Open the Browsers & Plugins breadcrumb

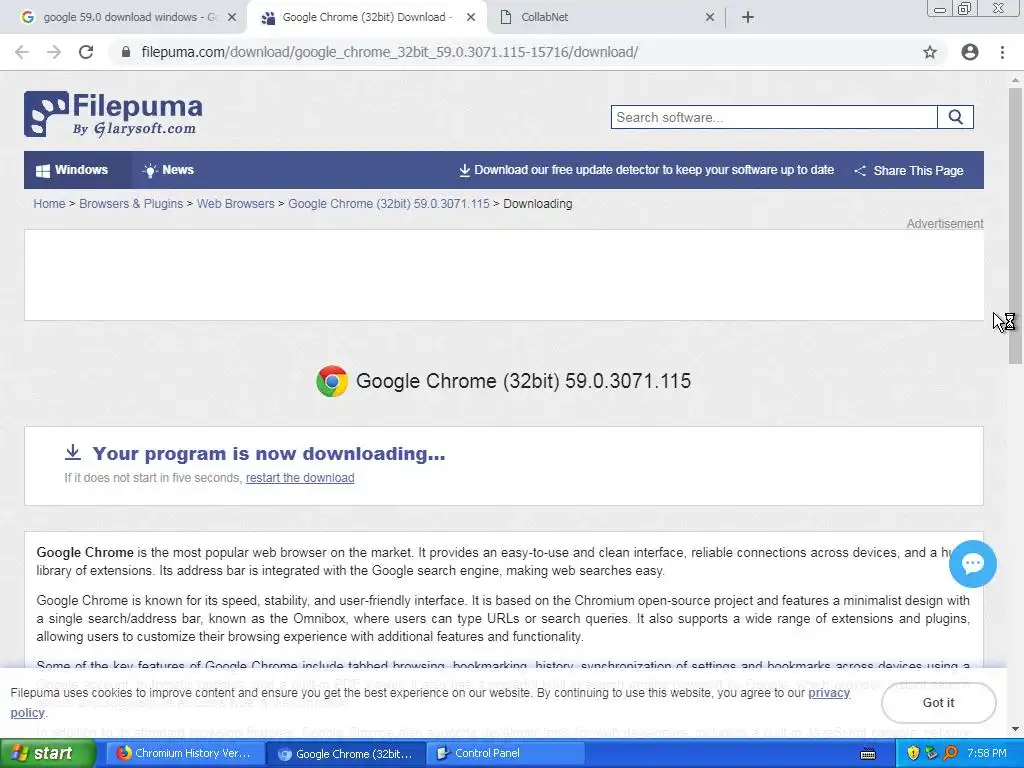pyautogui.click(x=131, y=204)
